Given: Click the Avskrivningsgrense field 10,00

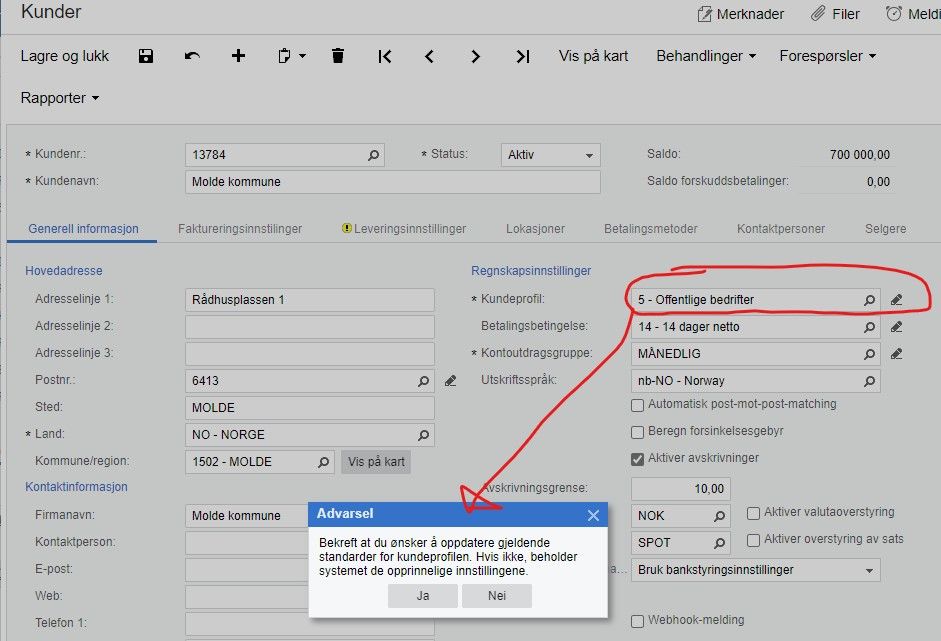Looking at the screenshot, I should point(681,489).
